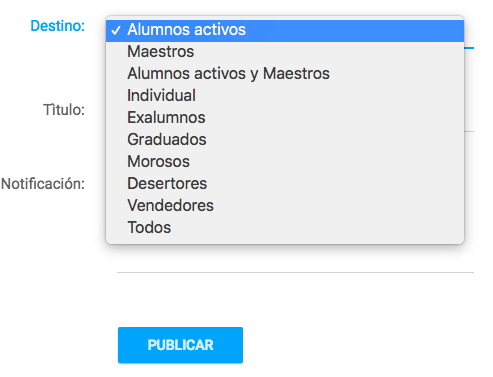Image resolution: width=493 pixels, height=377 pixels.
Task: Select the Alumnos activos option
Action: (x=285, y=30)
